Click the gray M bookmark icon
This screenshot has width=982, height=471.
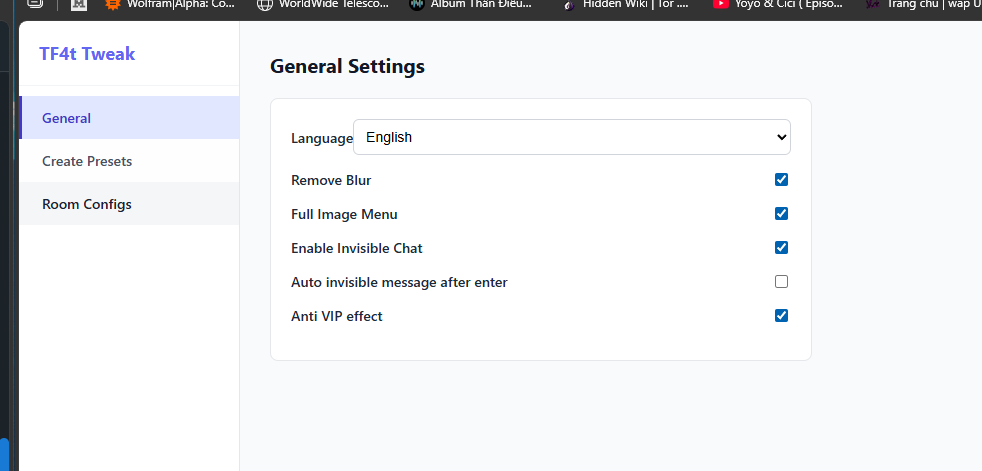[79, 4]
